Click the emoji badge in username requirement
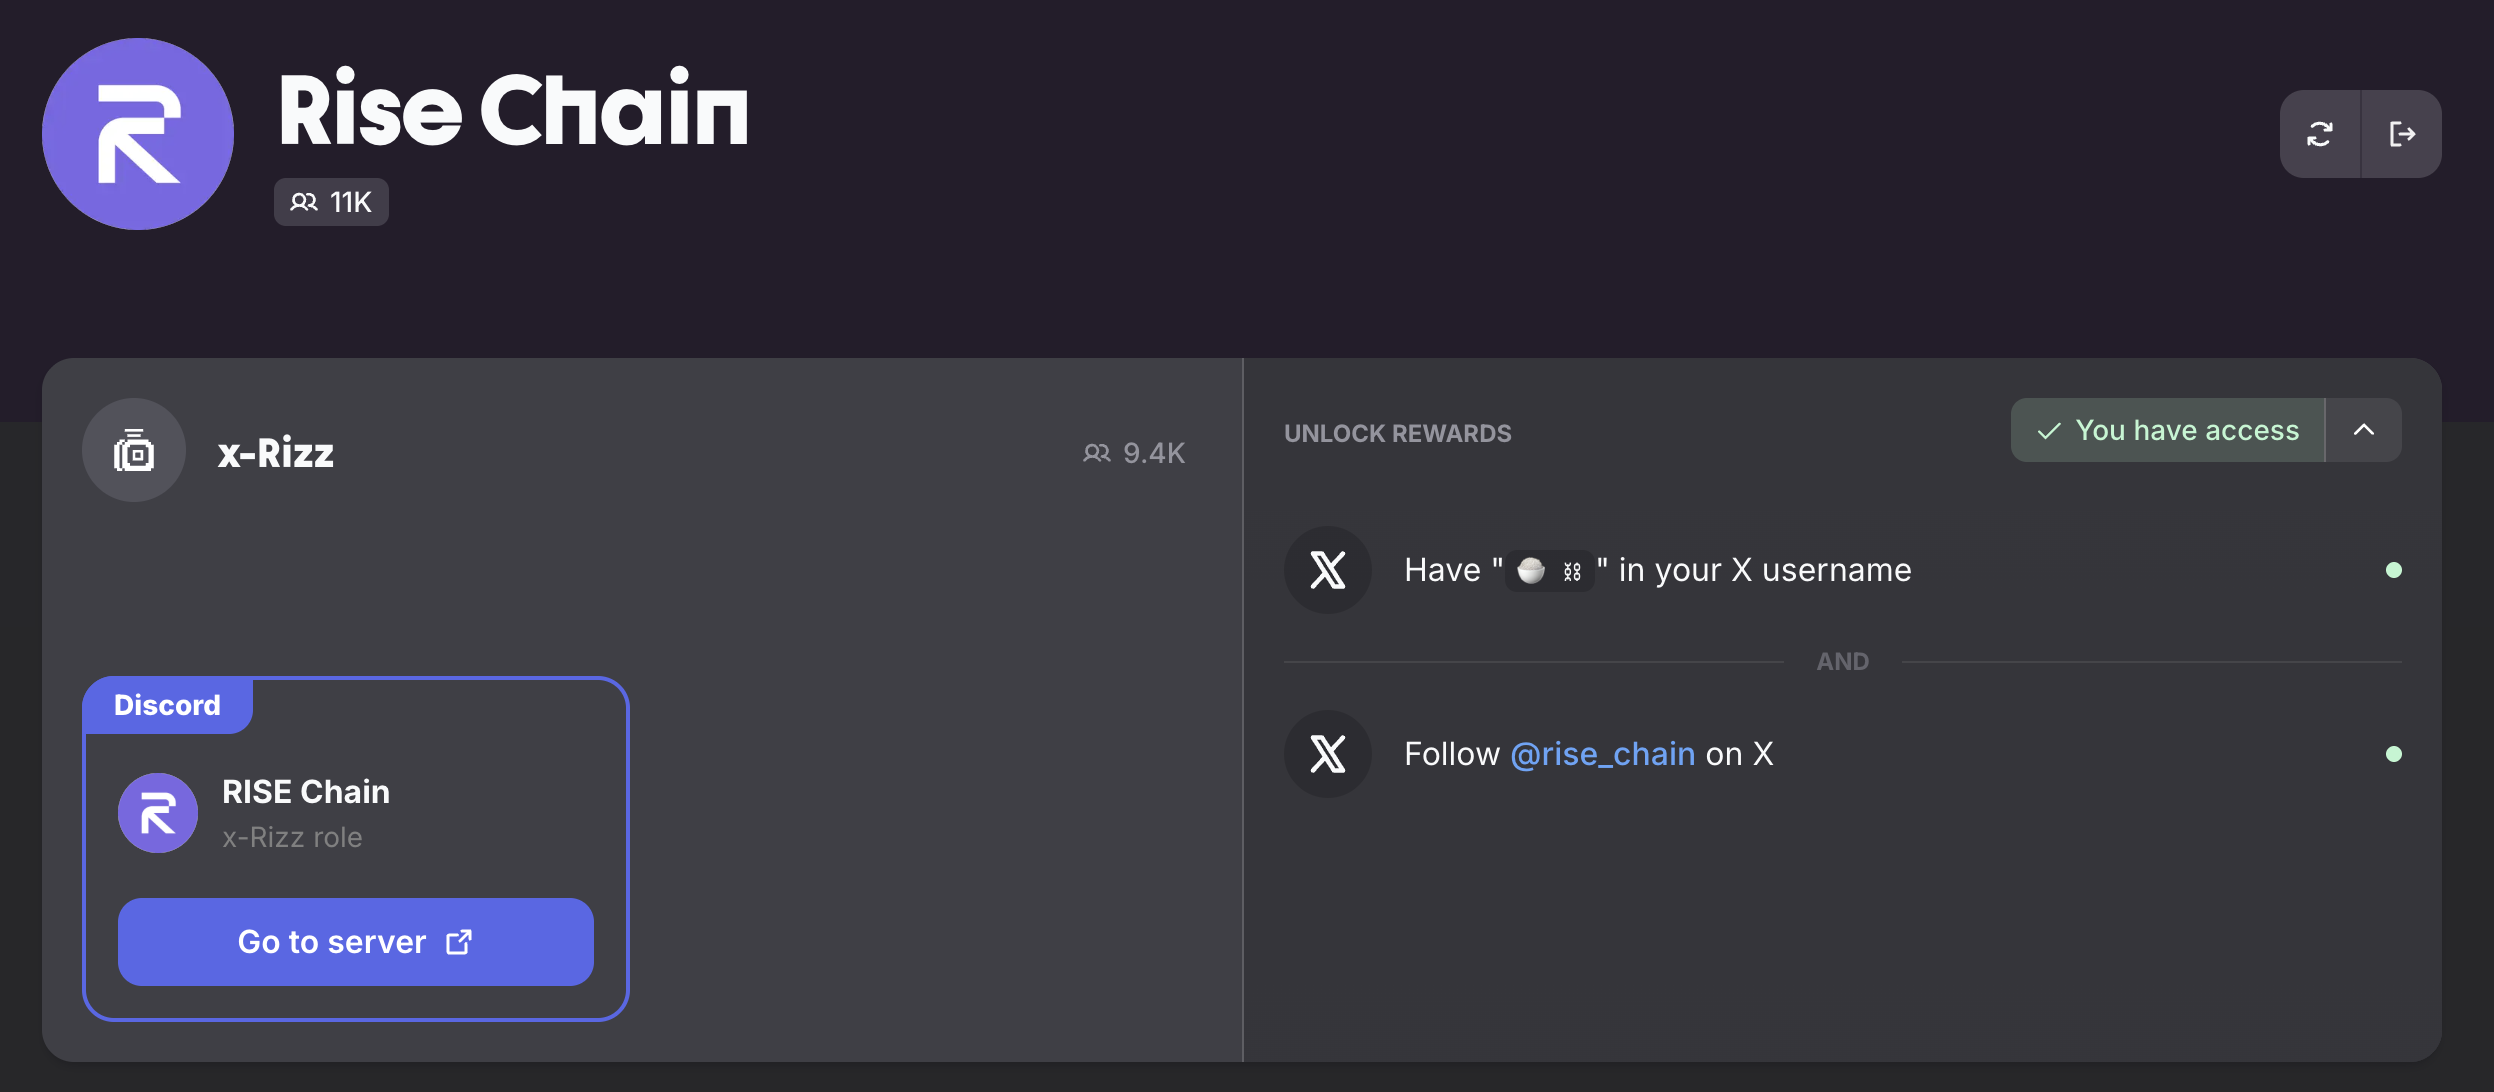The height and width of the screenshot is (1092, 2494). click(x=1549, y=571)
